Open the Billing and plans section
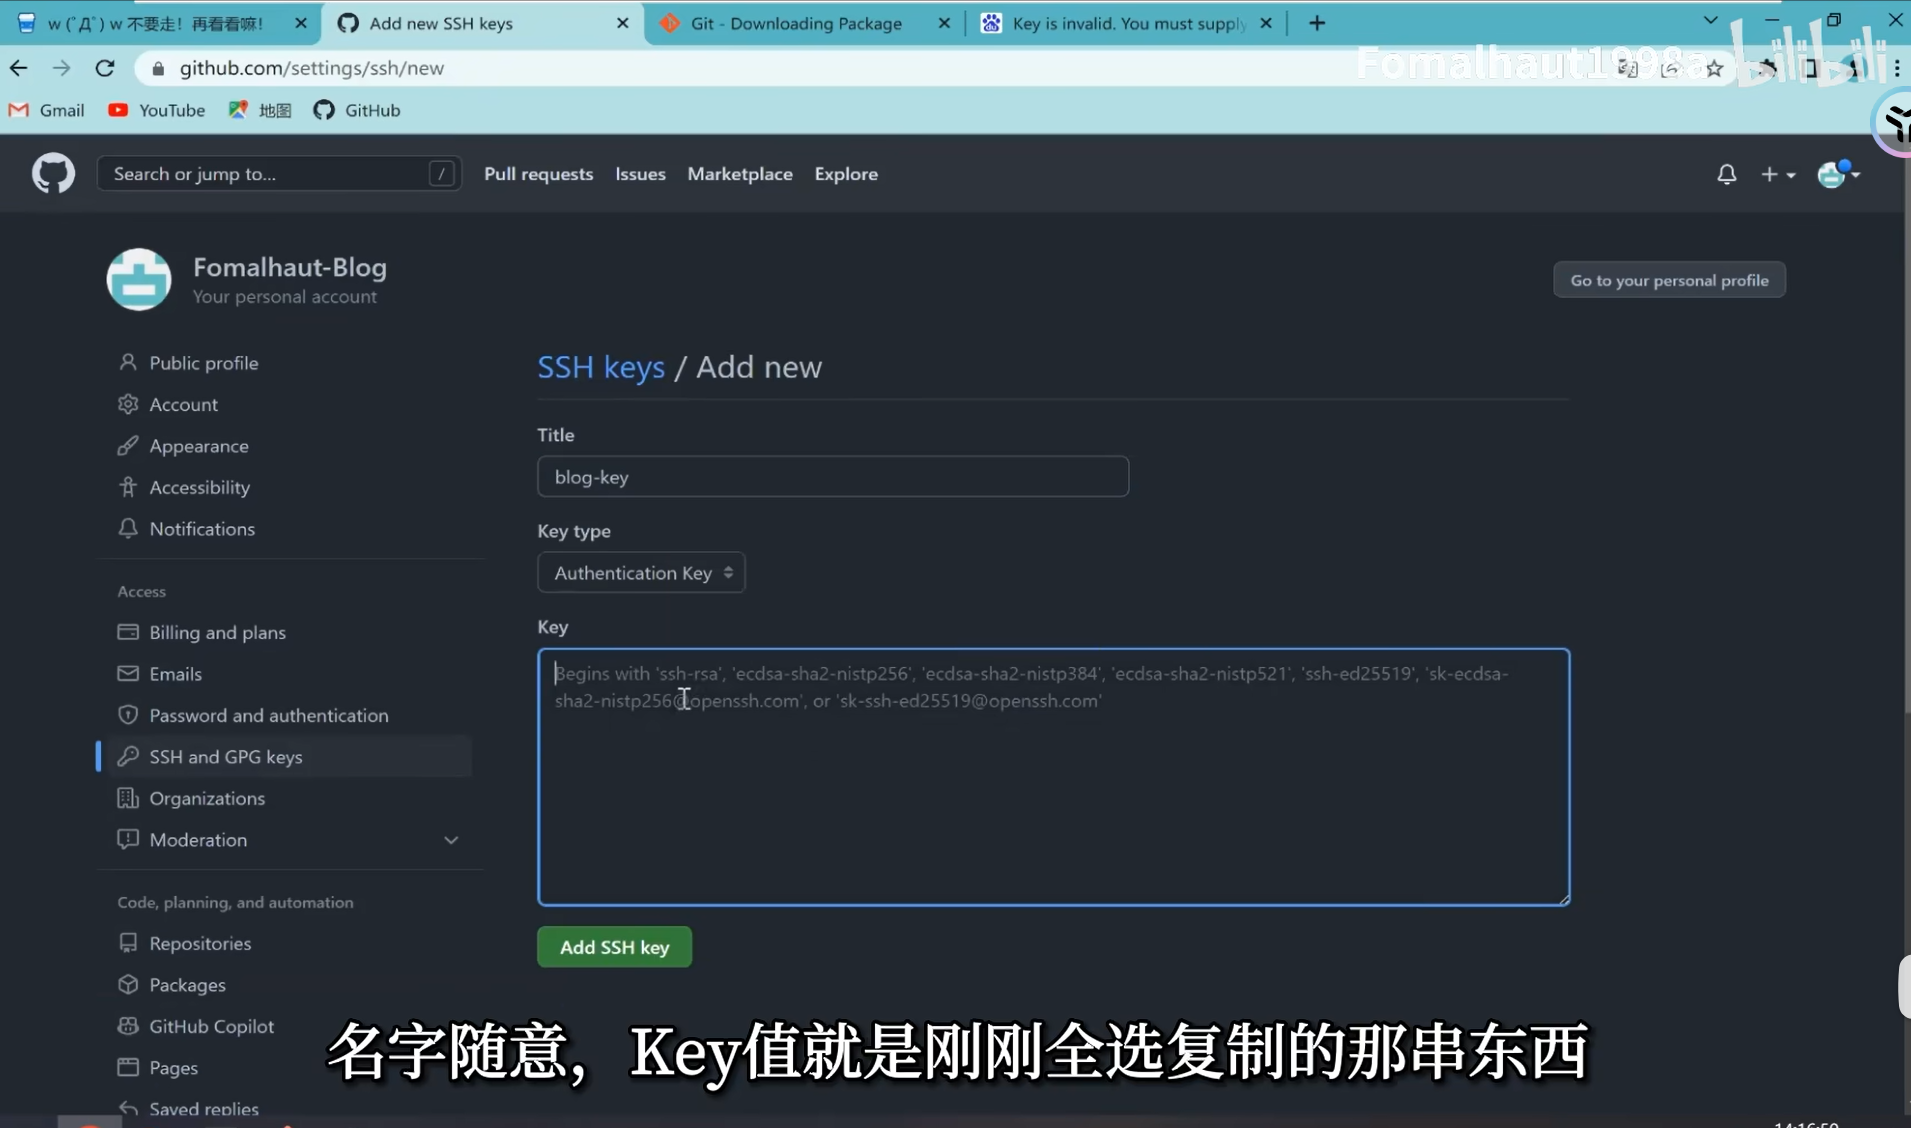1911x1128 pixels. 217,632
